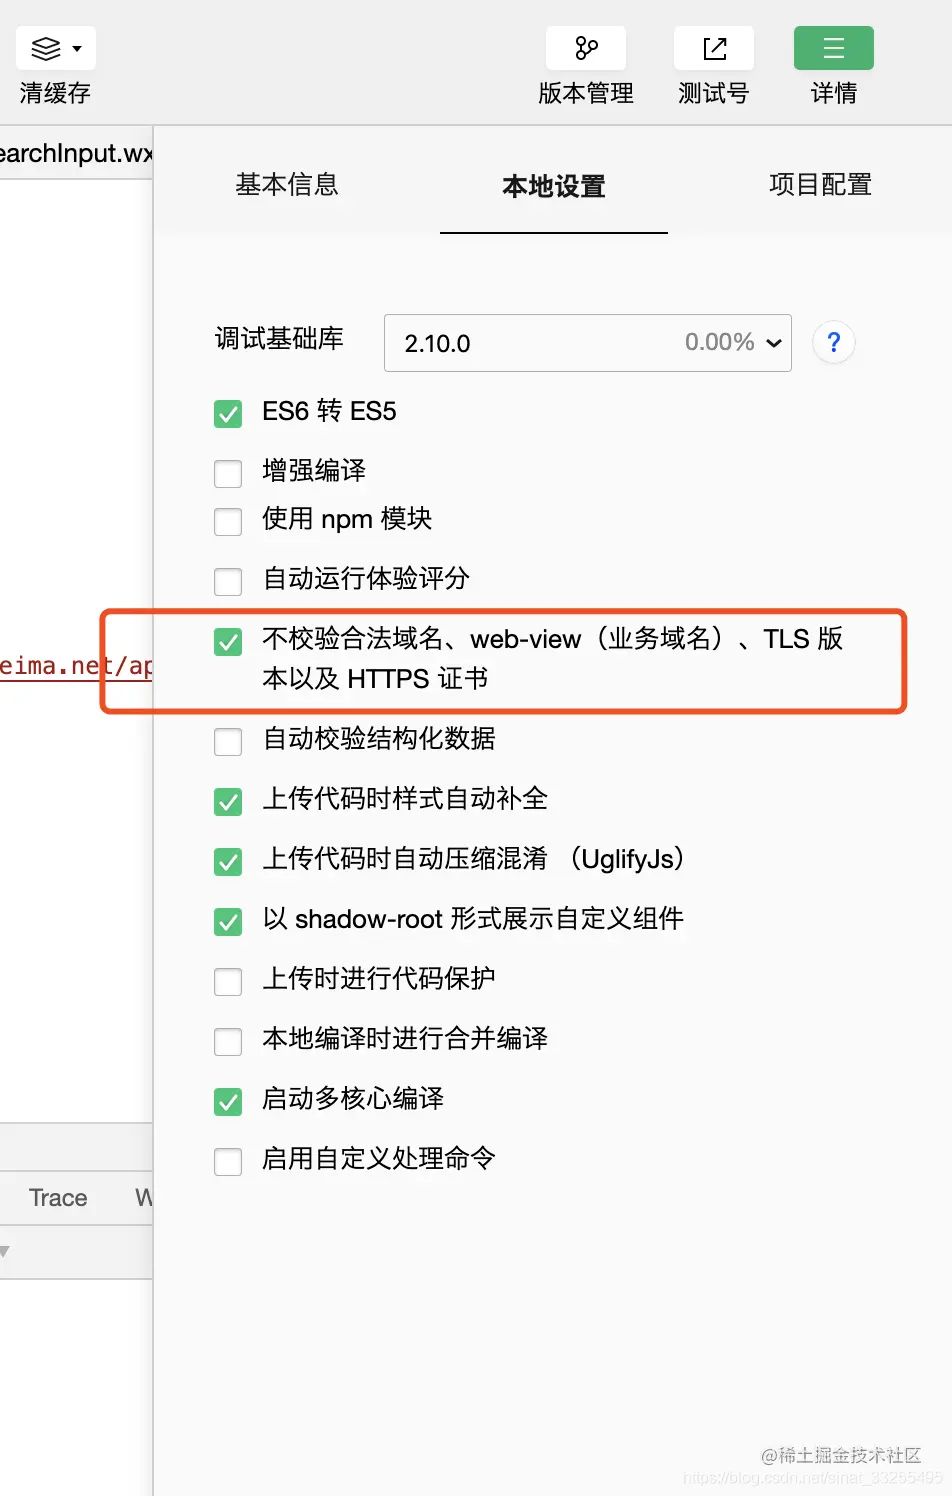Disable UglifyJs code compression on upload

click(x=227, y=861)
